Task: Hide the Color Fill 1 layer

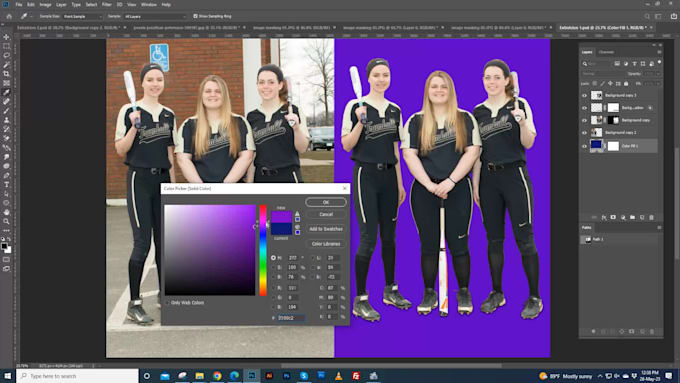Action: click(584, 146)
